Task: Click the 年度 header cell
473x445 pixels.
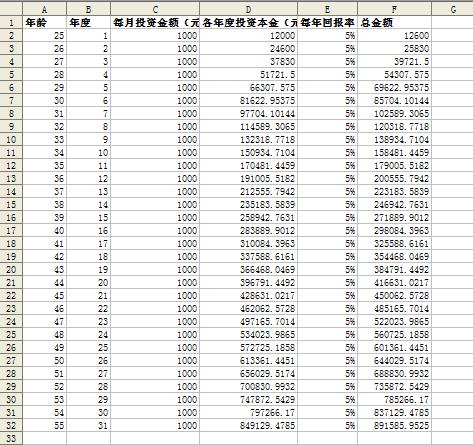Action: (88, 22)
